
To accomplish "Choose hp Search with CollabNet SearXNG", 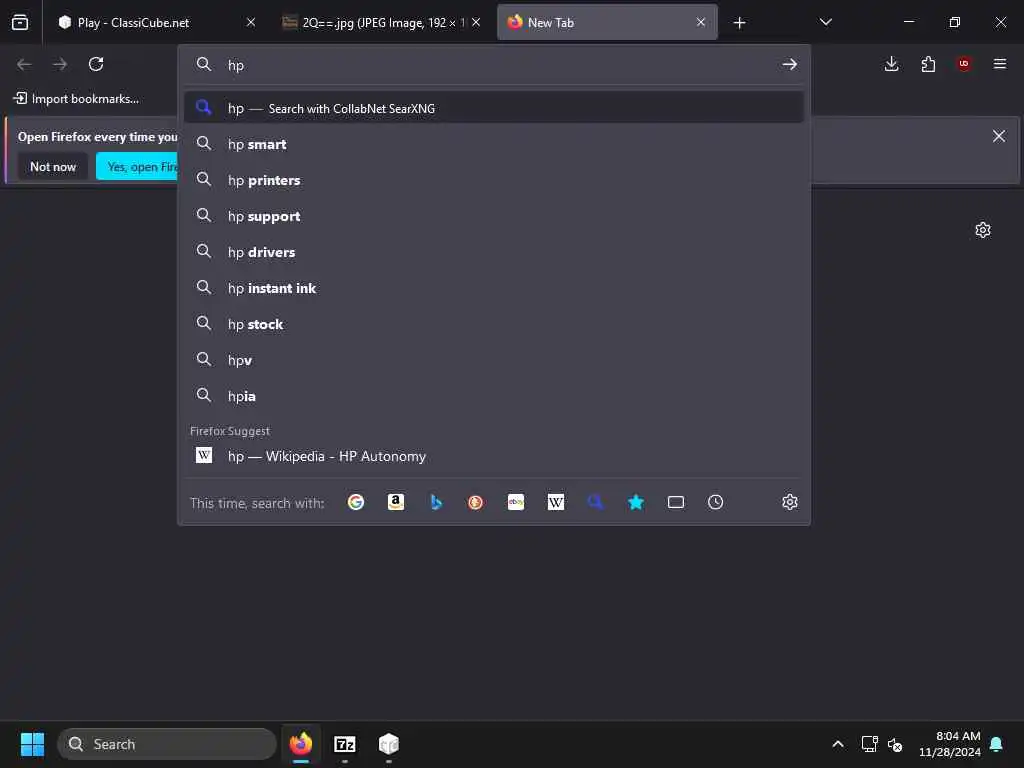I will [x=494, y=108].
